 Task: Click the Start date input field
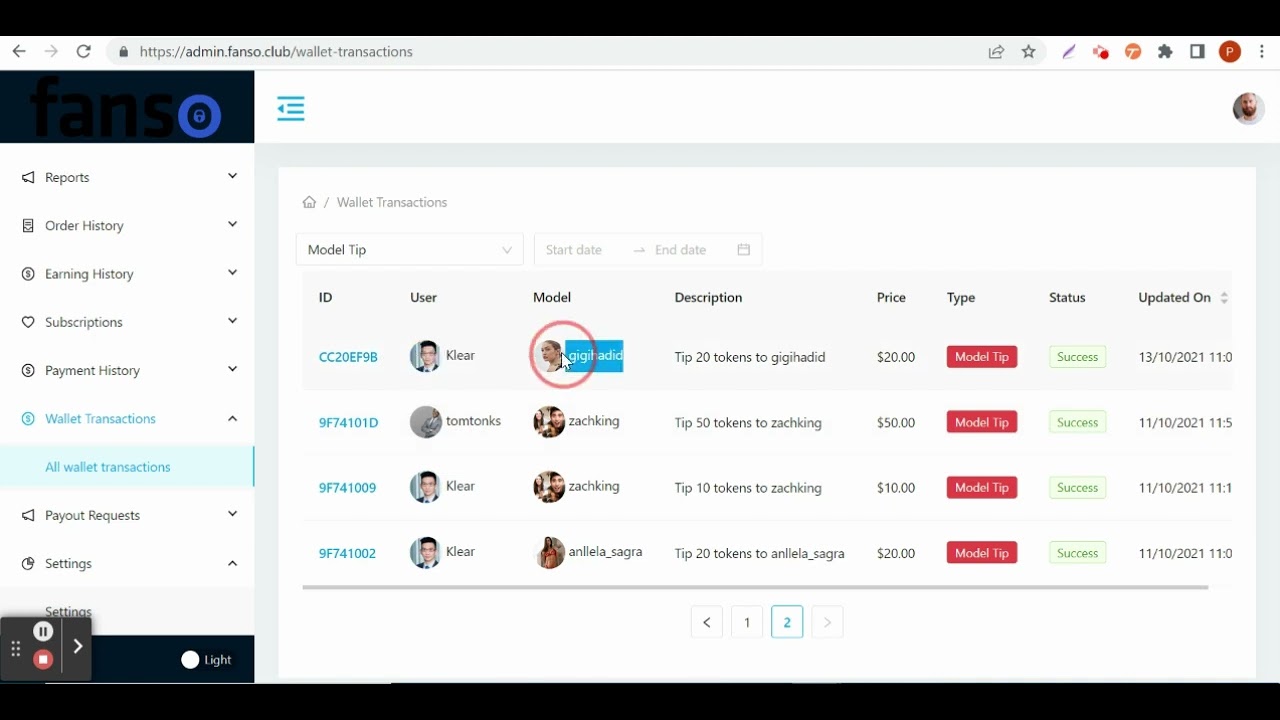[584, 250]
